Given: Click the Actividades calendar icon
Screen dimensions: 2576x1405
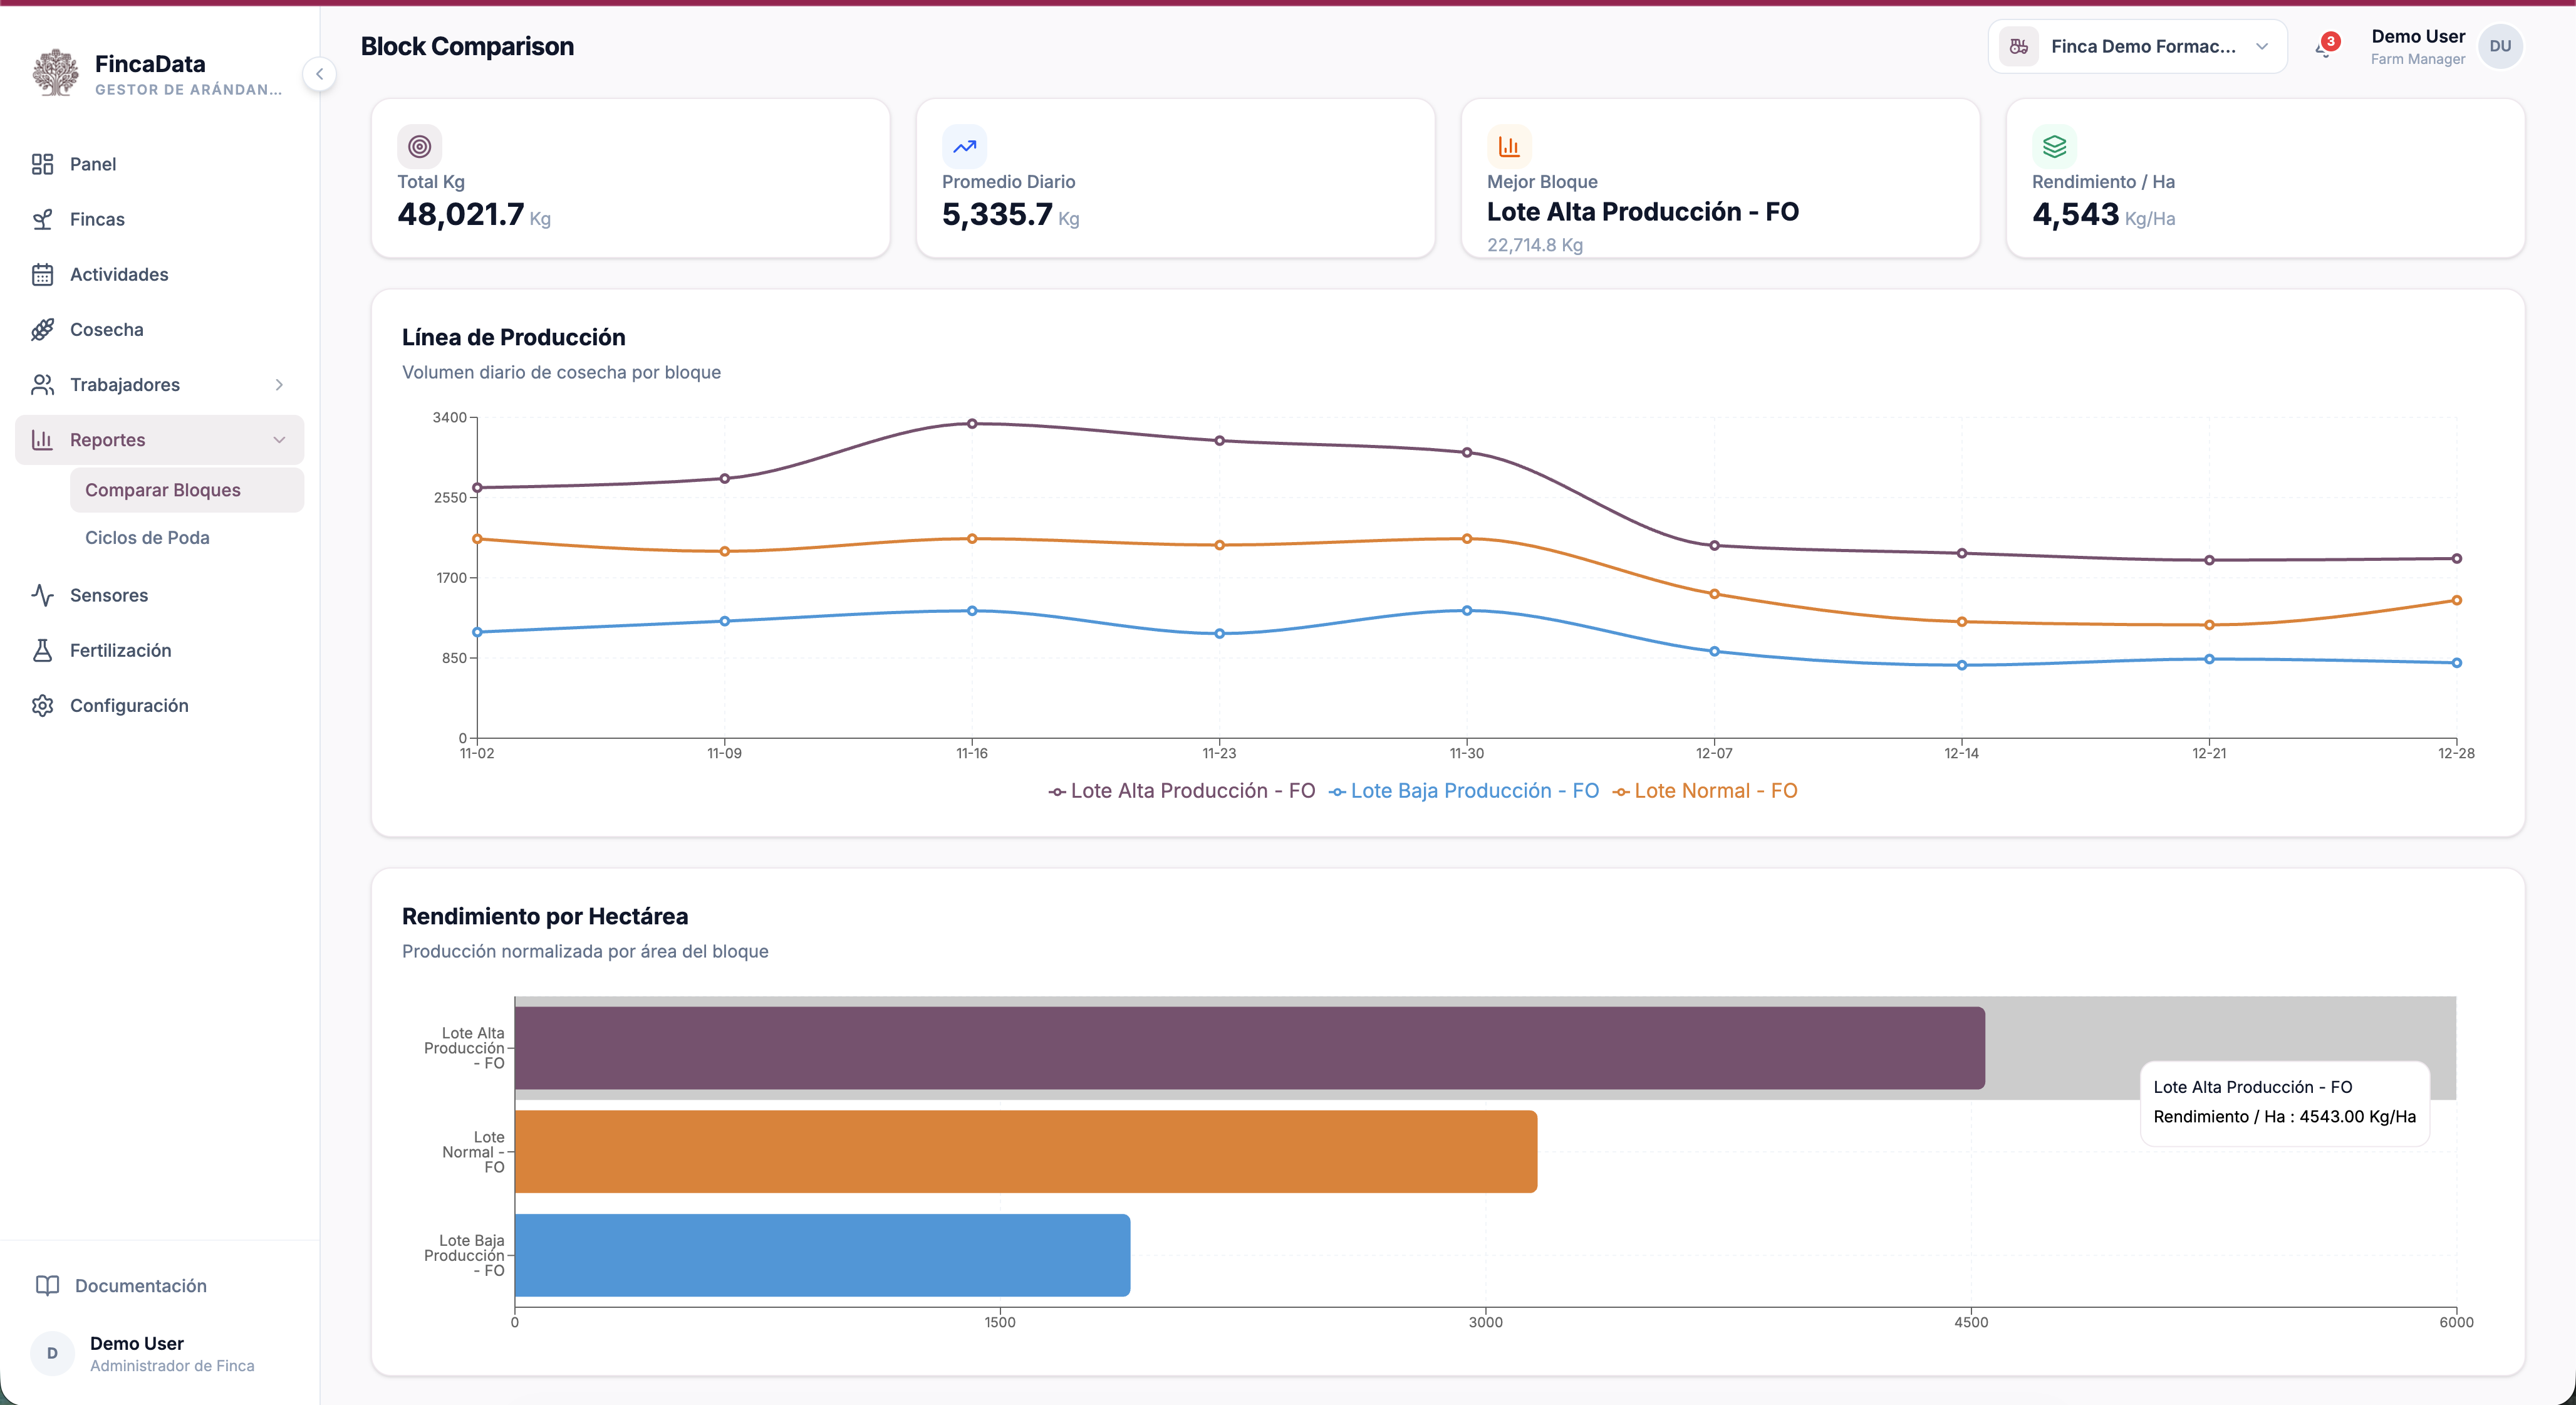Looking at the screenshot, I should (42, 274).
